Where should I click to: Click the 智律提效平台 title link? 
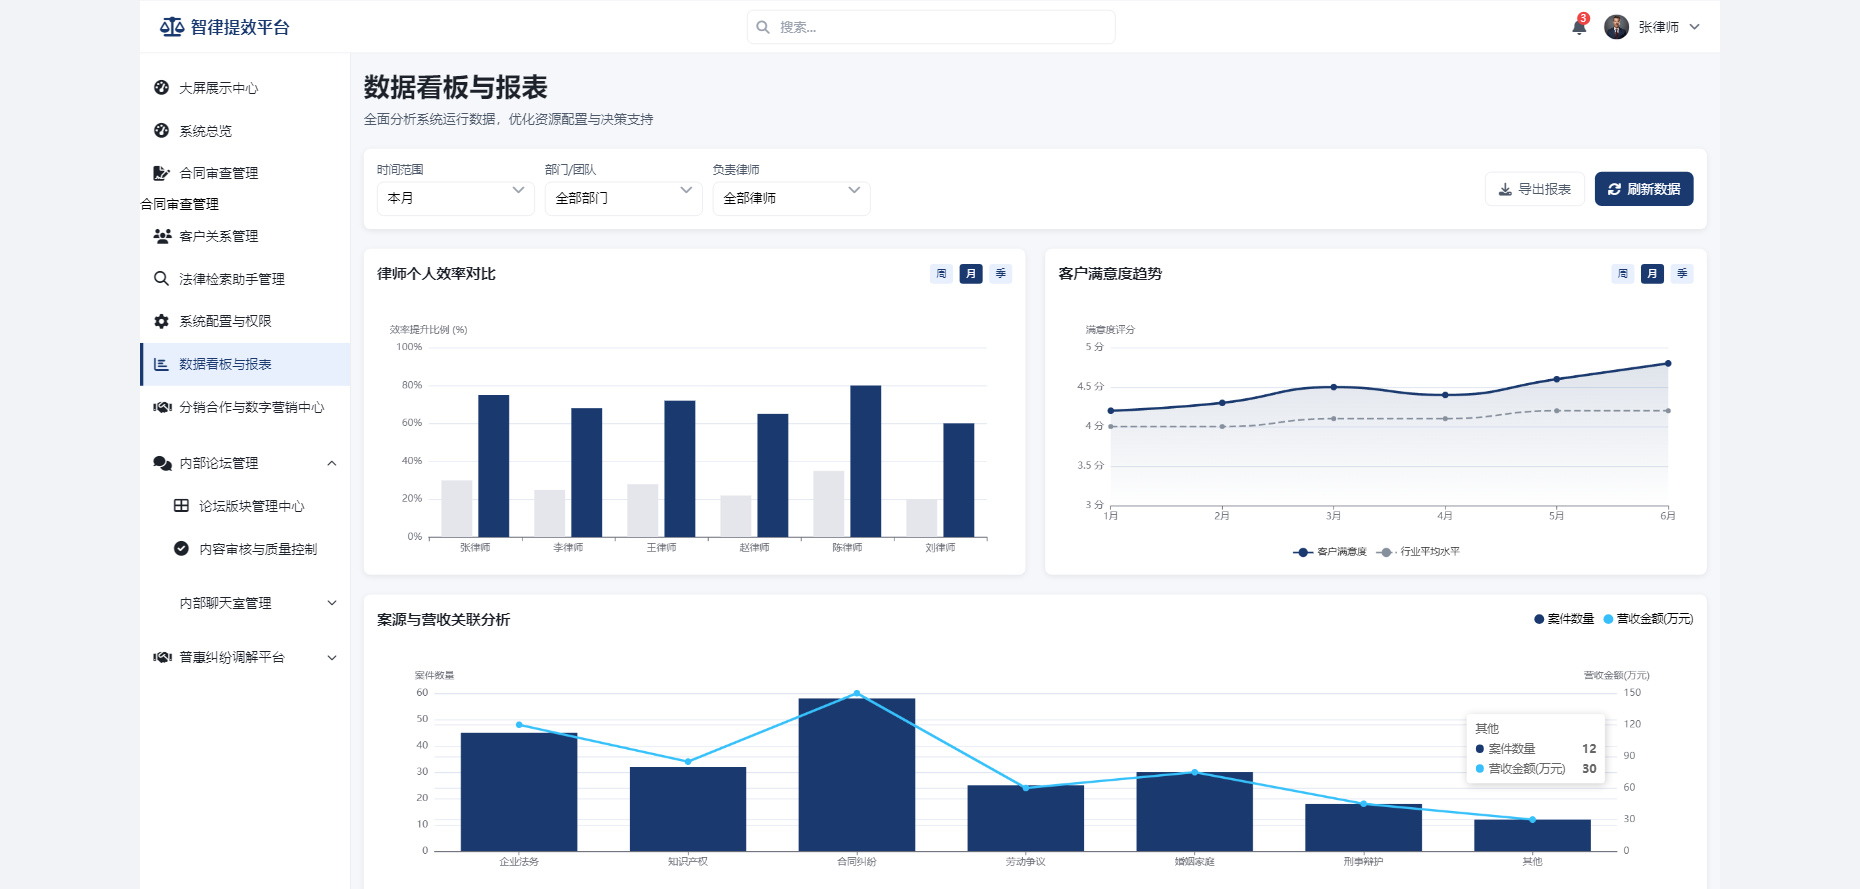(x=240, y=27)
